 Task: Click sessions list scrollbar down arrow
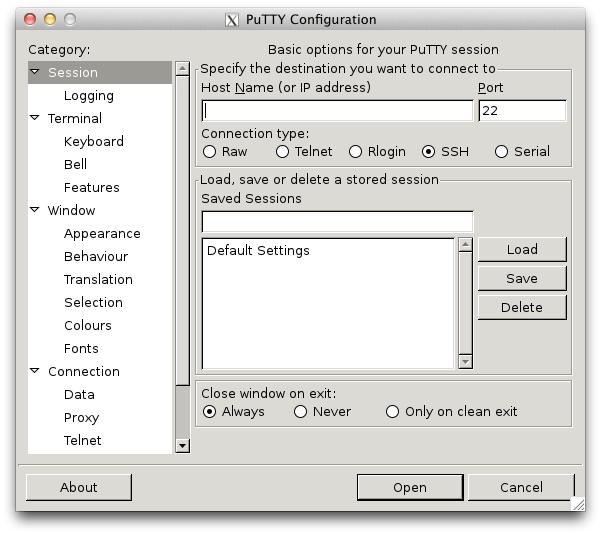tap(465, 361)
